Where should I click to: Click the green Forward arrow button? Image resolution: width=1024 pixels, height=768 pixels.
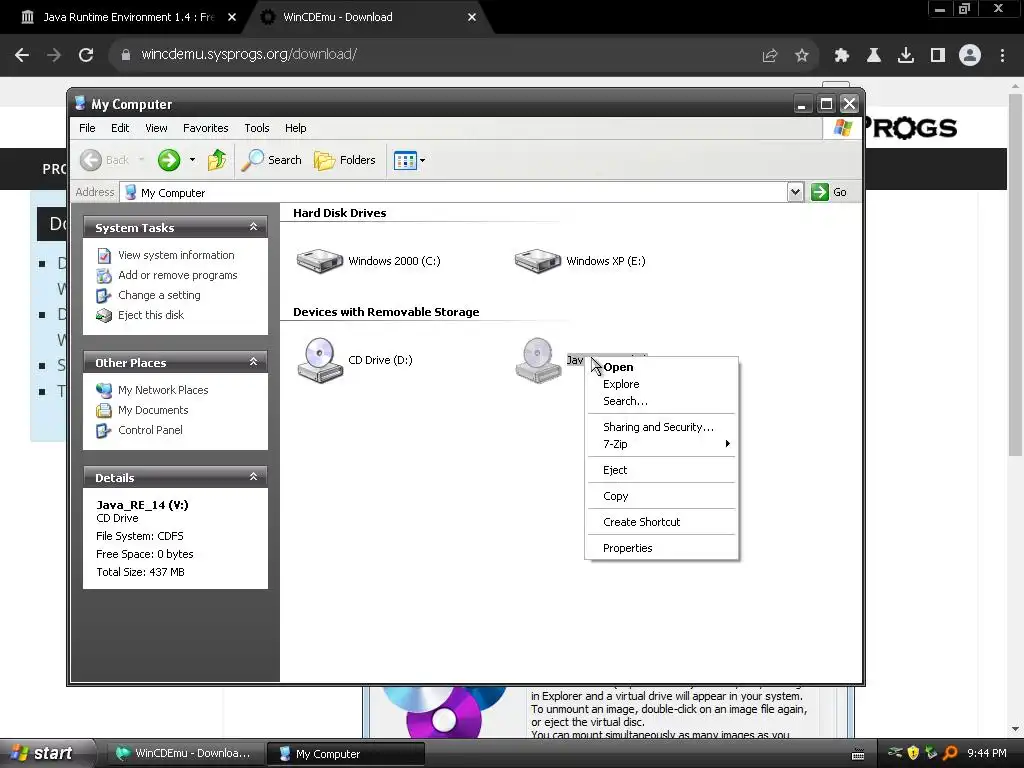[168, 160]
